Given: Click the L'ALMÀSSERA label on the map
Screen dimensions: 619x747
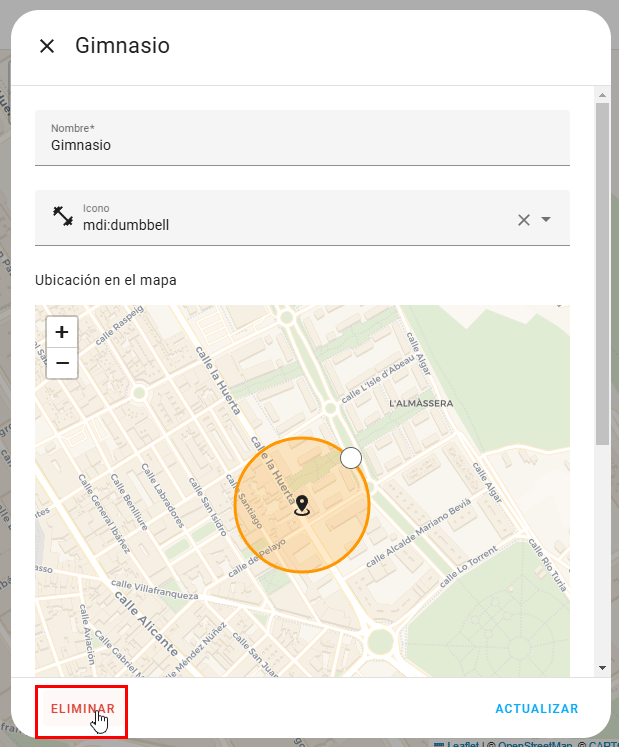Looking at the screenshot, I should coord(421,403).
